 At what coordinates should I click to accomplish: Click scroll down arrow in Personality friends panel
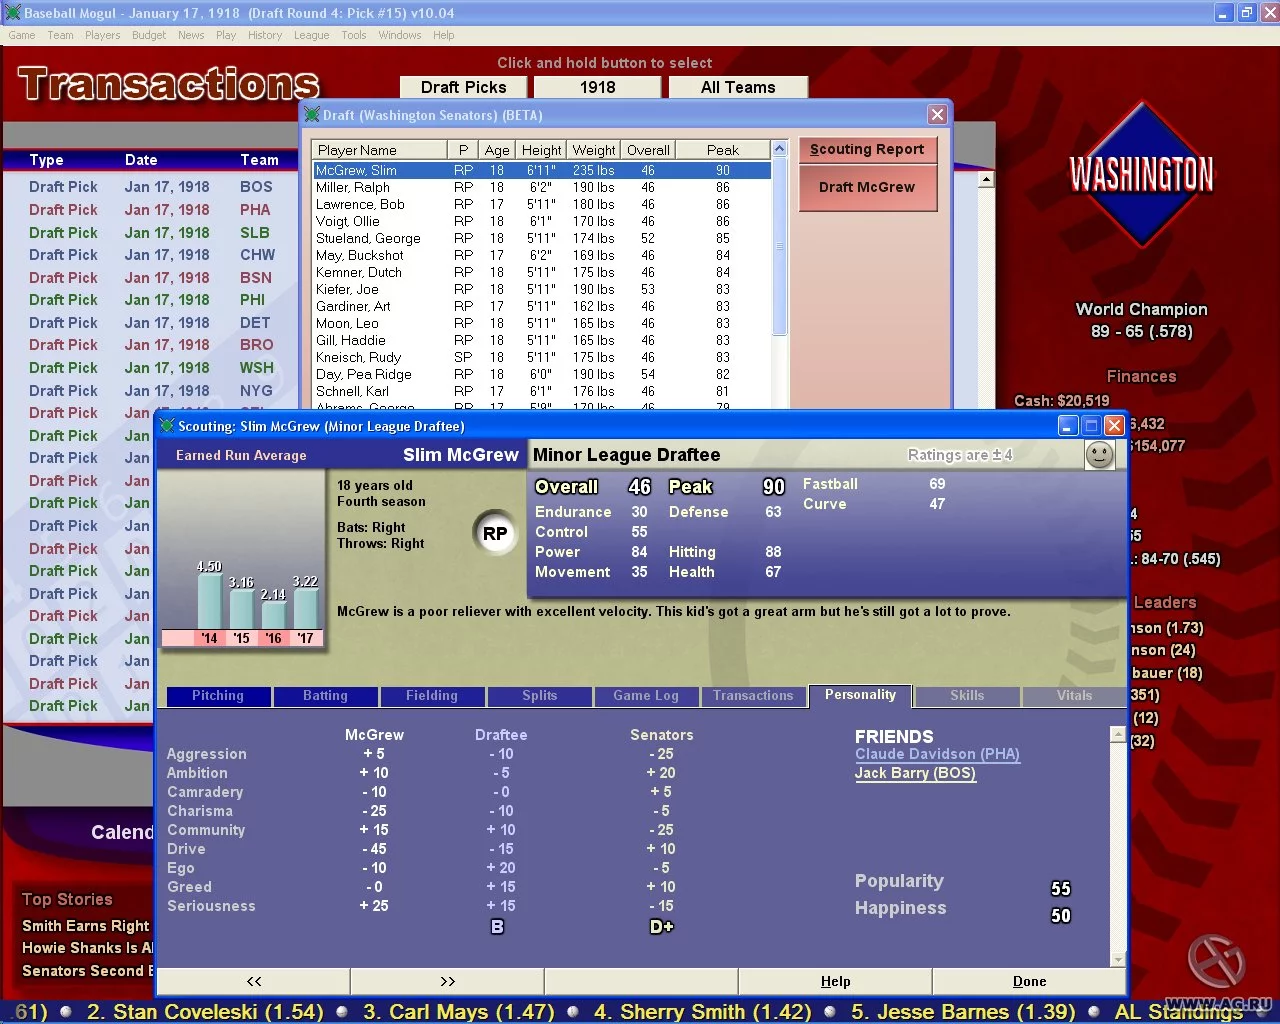(1118, 959)
